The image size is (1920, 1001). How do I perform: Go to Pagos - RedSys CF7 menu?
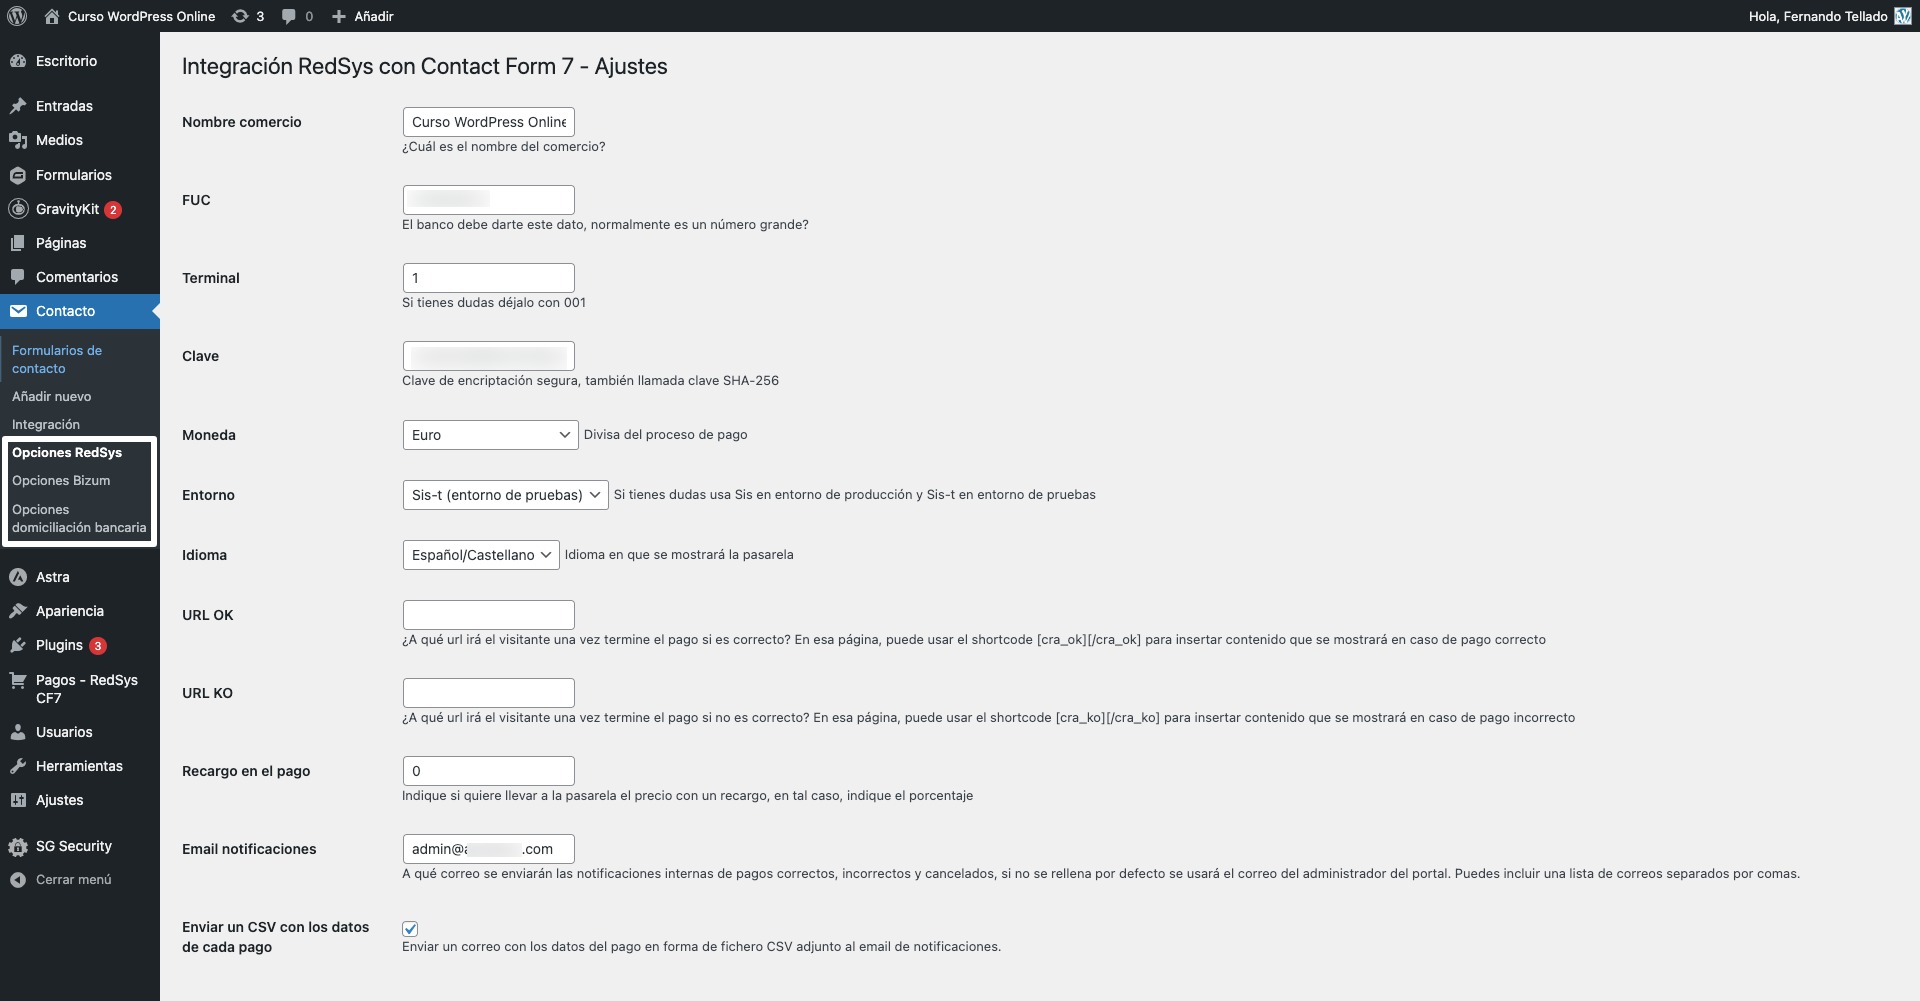tap(86, 689)
